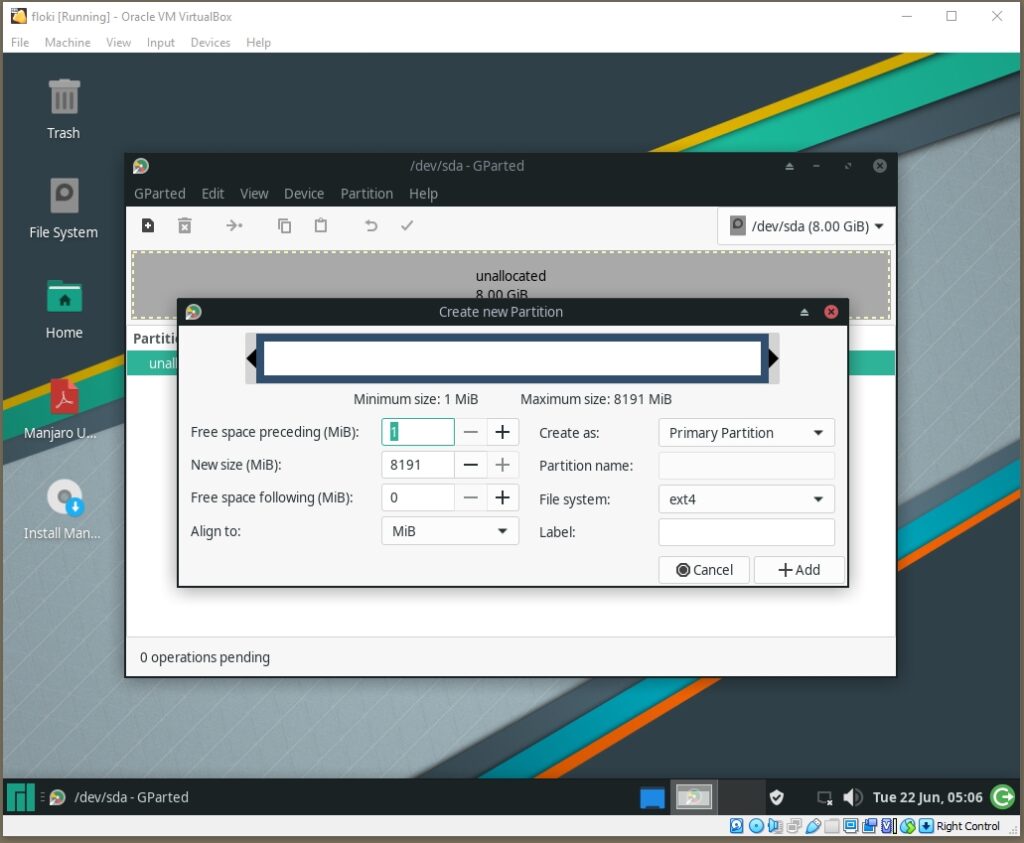Image resolution: width=1024 pixels, height=843 pixels.
Task: Open the File system ext4 dropdown
Action: click(x=746, y=500)
